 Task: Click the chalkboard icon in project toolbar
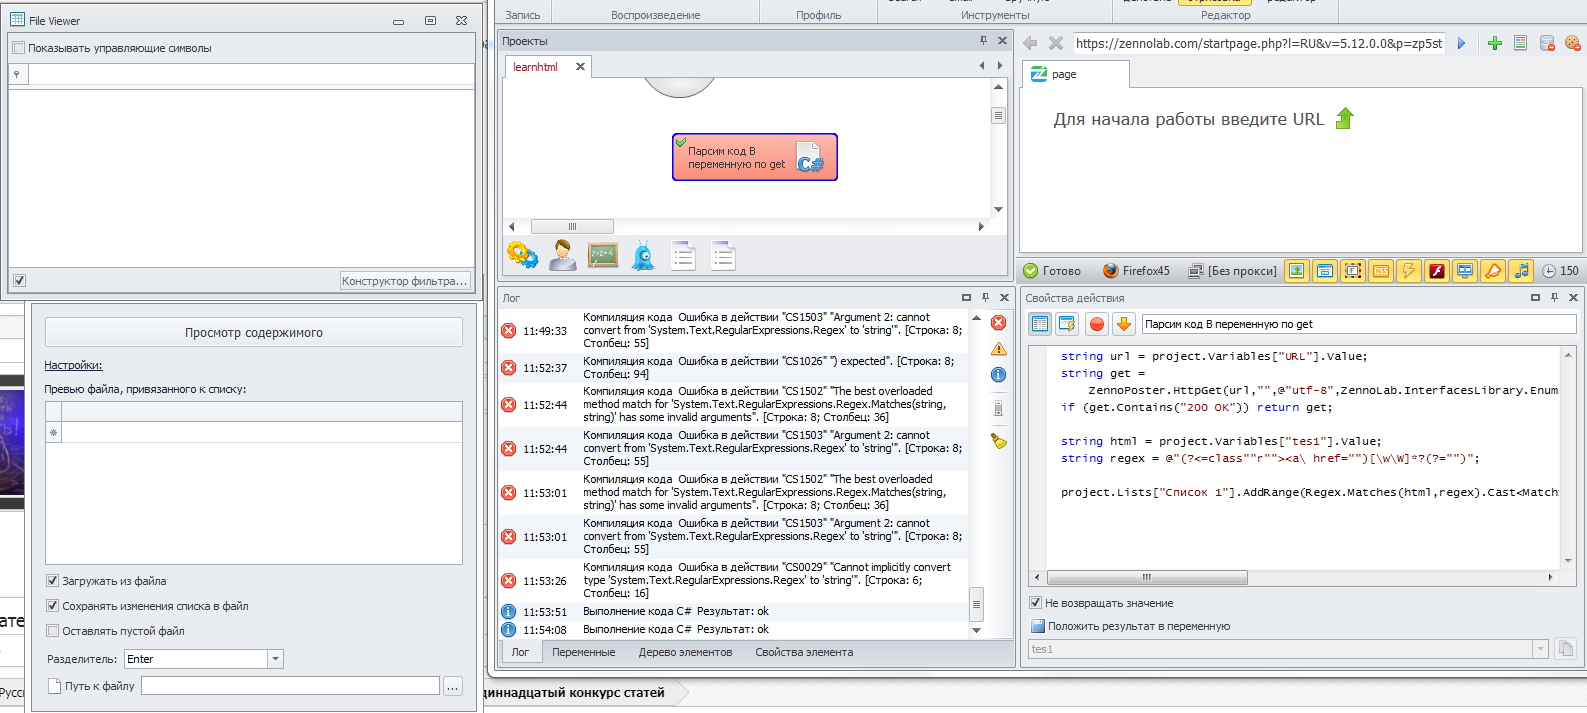pos(603,256)
